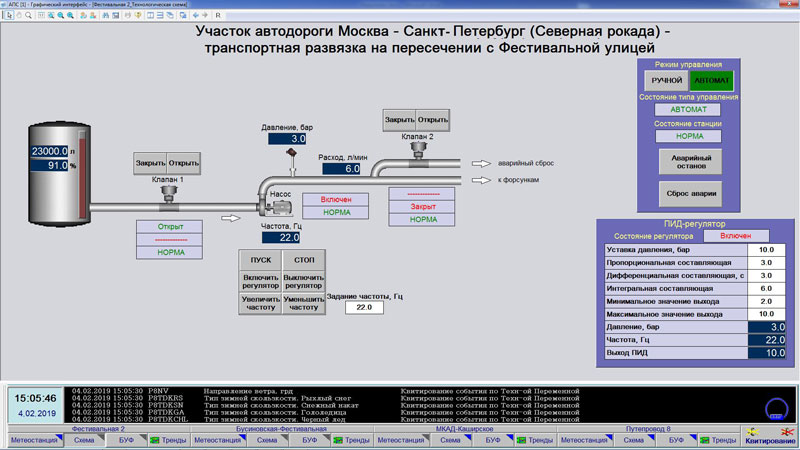Screen dimensions: 800x450
Task: Click the clock display 15:05:46
Action: point(35,398)
